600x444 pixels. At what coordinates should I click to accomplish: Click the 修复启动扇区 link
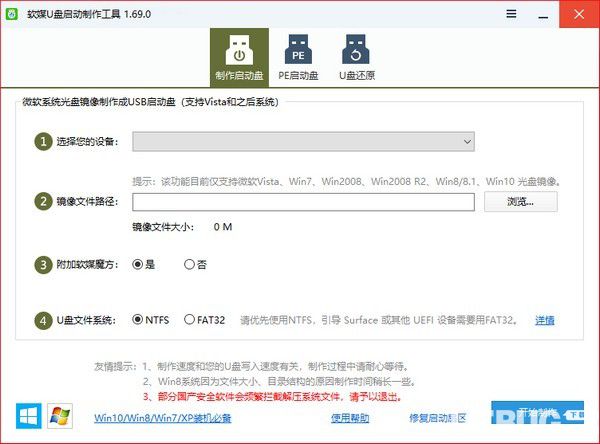438,418
